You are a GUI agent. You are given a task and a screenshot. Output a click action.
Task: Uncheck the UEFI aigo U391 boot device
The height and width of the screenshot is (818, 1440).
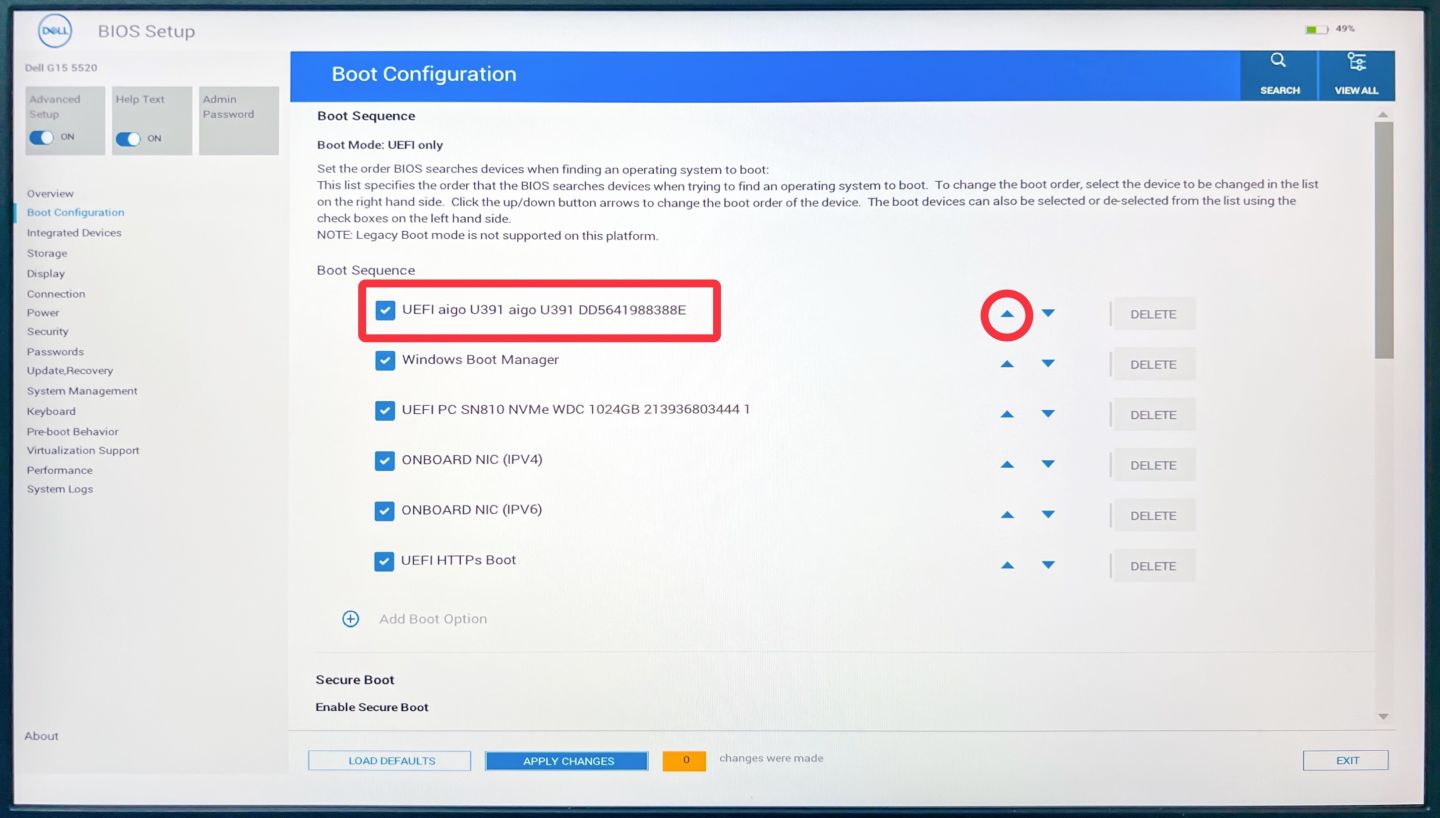click(x=385, y=311)
